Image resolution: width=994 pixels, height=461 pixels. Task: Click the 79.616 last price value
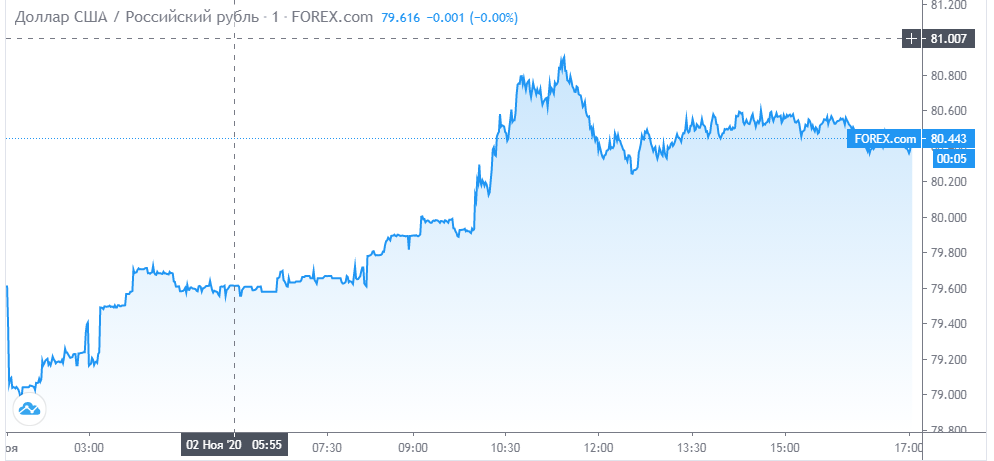(x=401, y=18)
